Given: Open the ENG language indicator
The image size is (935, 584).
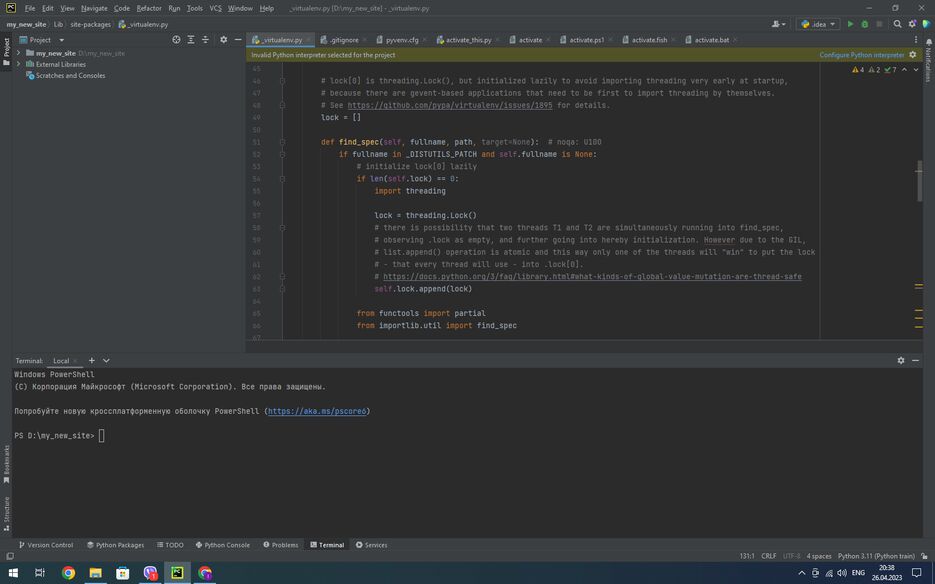Looking at the screenshot, I should pyautogui.click(x=858, y=573).
